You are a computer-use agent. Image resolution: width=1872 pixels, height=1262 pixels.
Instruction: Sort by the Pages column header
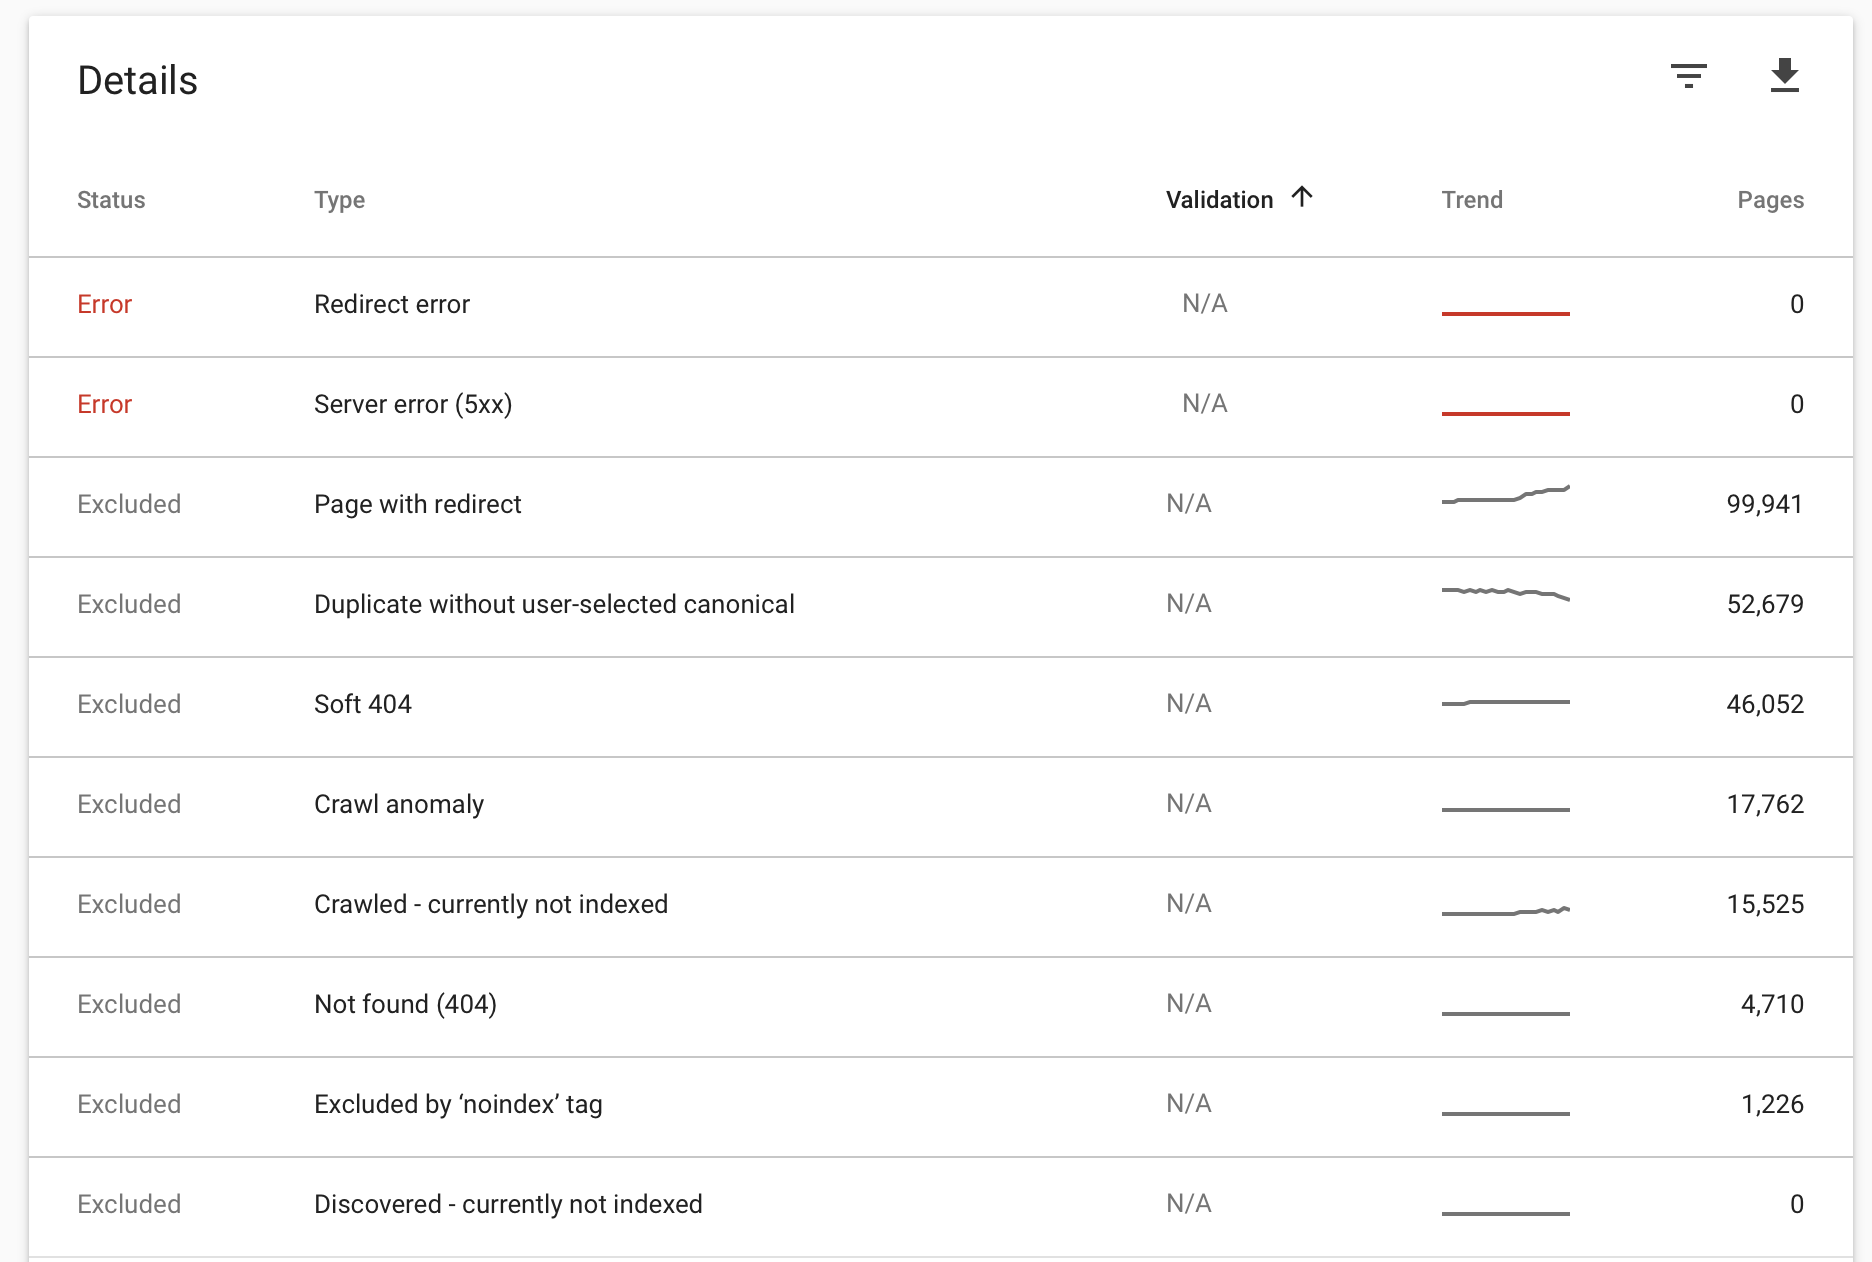[1770, 200]
